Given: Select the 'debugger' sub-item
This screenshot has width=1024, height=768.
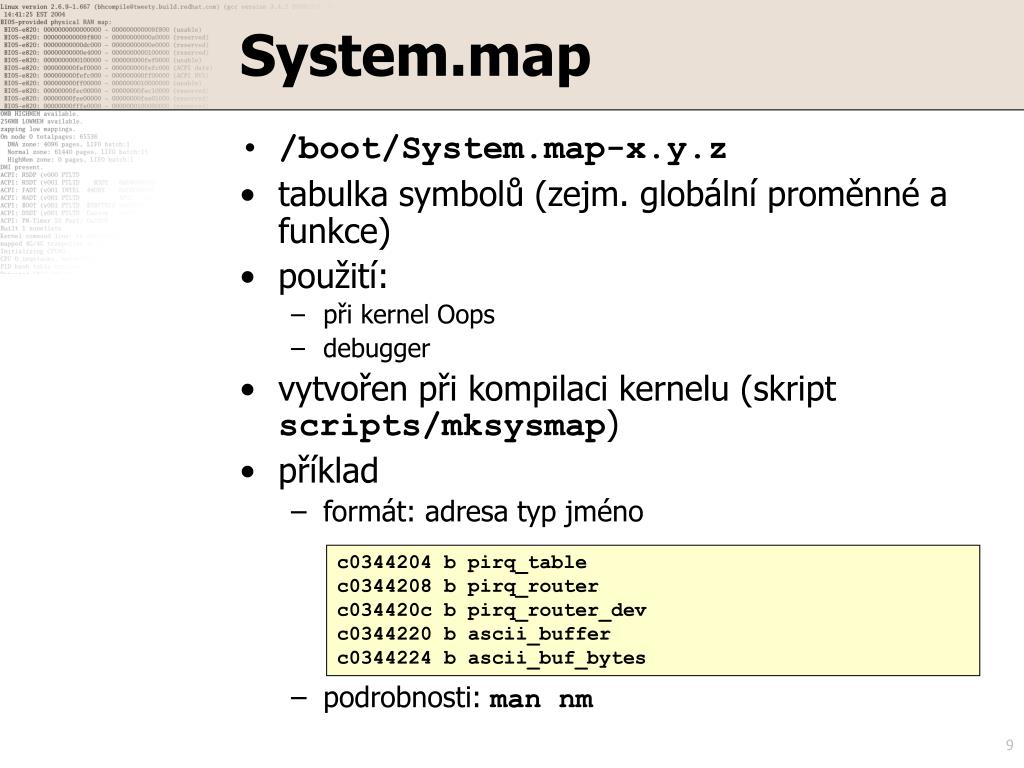Looking at the screenshot, I should click(376, 349).
